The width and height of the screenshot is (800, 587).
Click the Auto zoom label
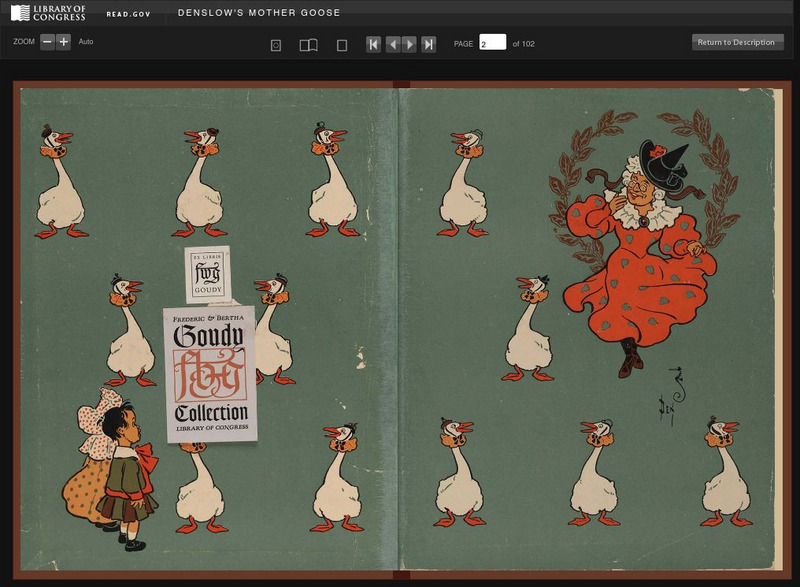[x=86, y=42]
